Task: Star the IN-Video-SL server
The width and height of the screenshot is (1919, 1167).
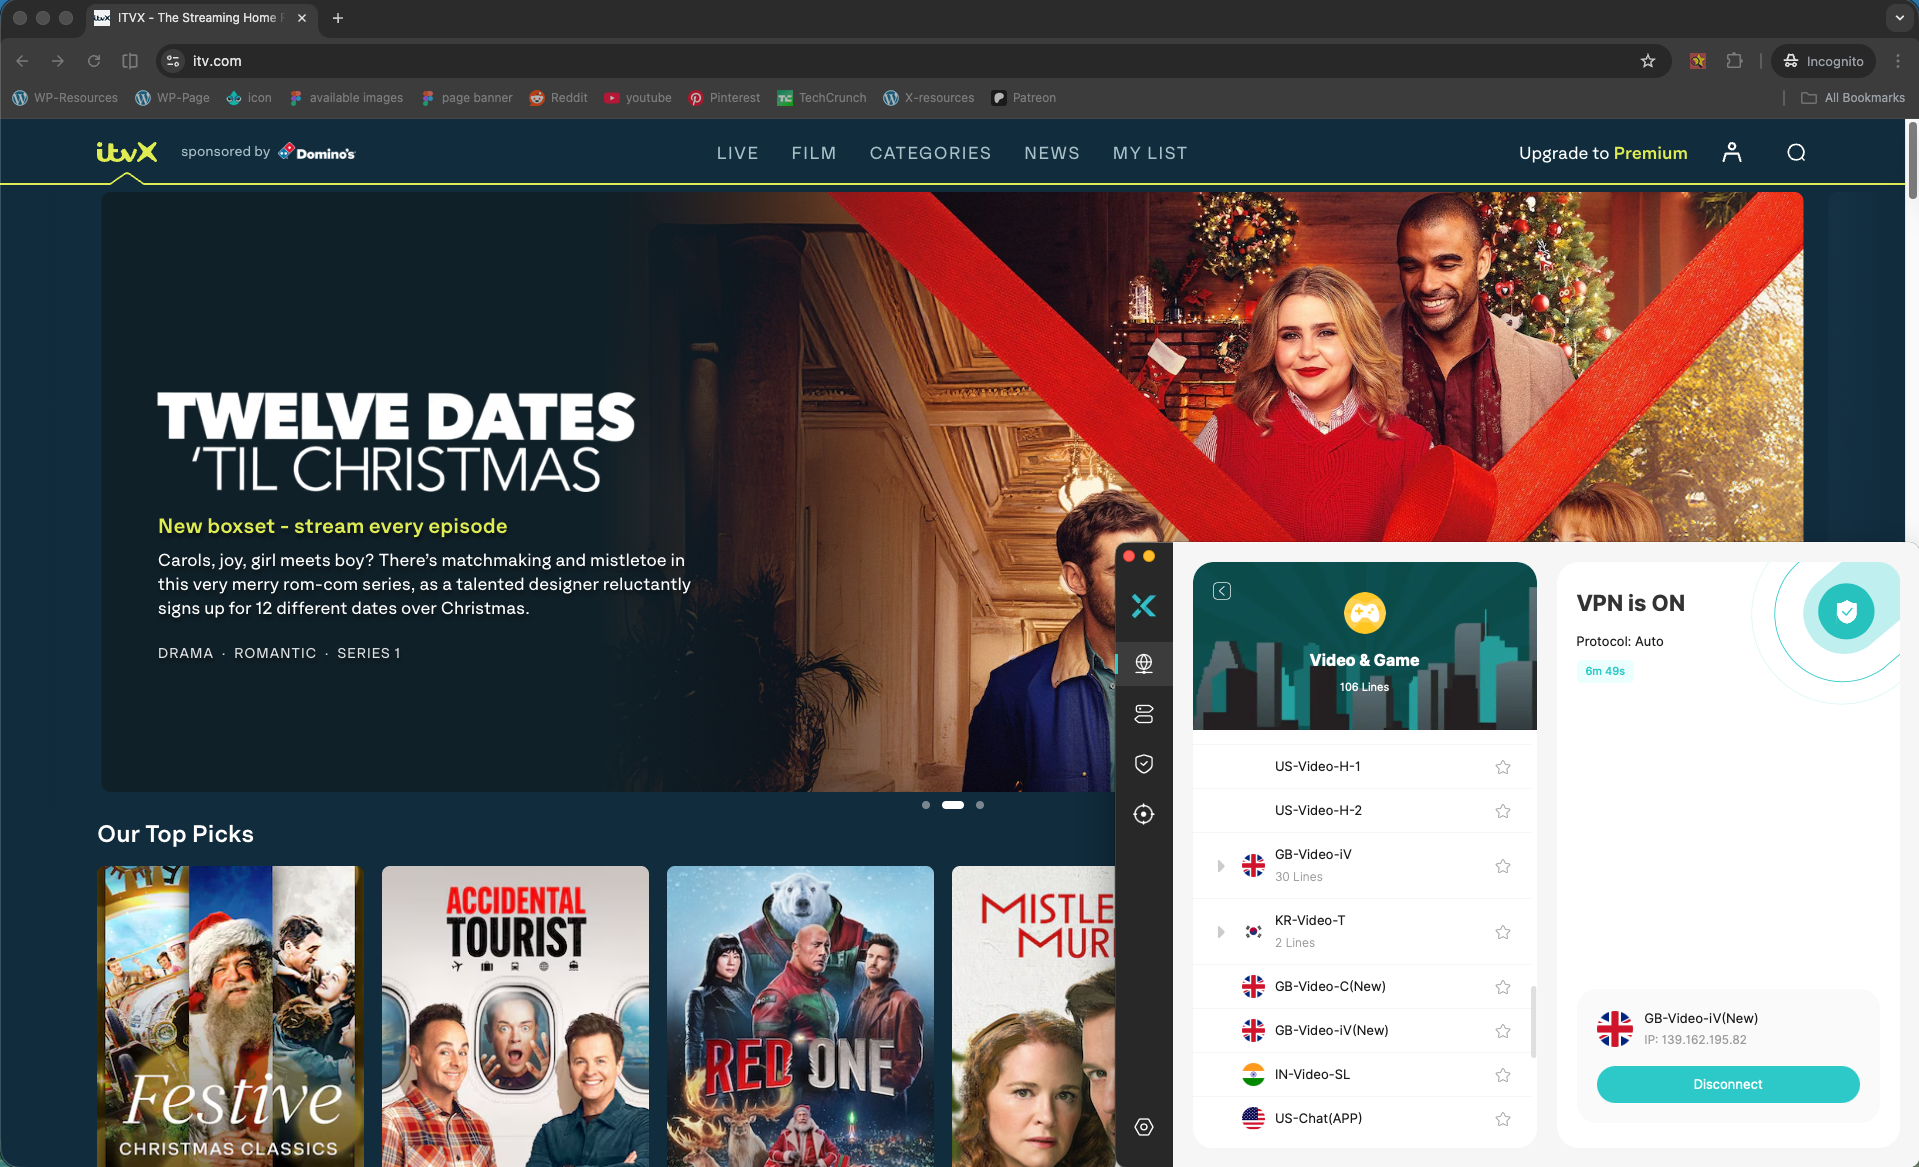Action: (x=1502, y=1075)
